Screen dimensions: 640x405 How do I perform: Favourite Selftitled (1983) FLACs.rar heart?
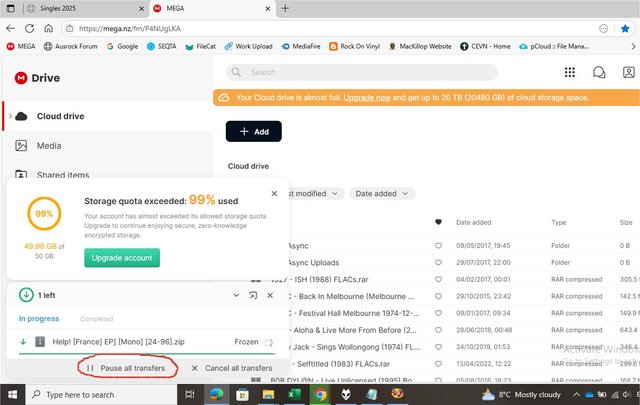438,364
